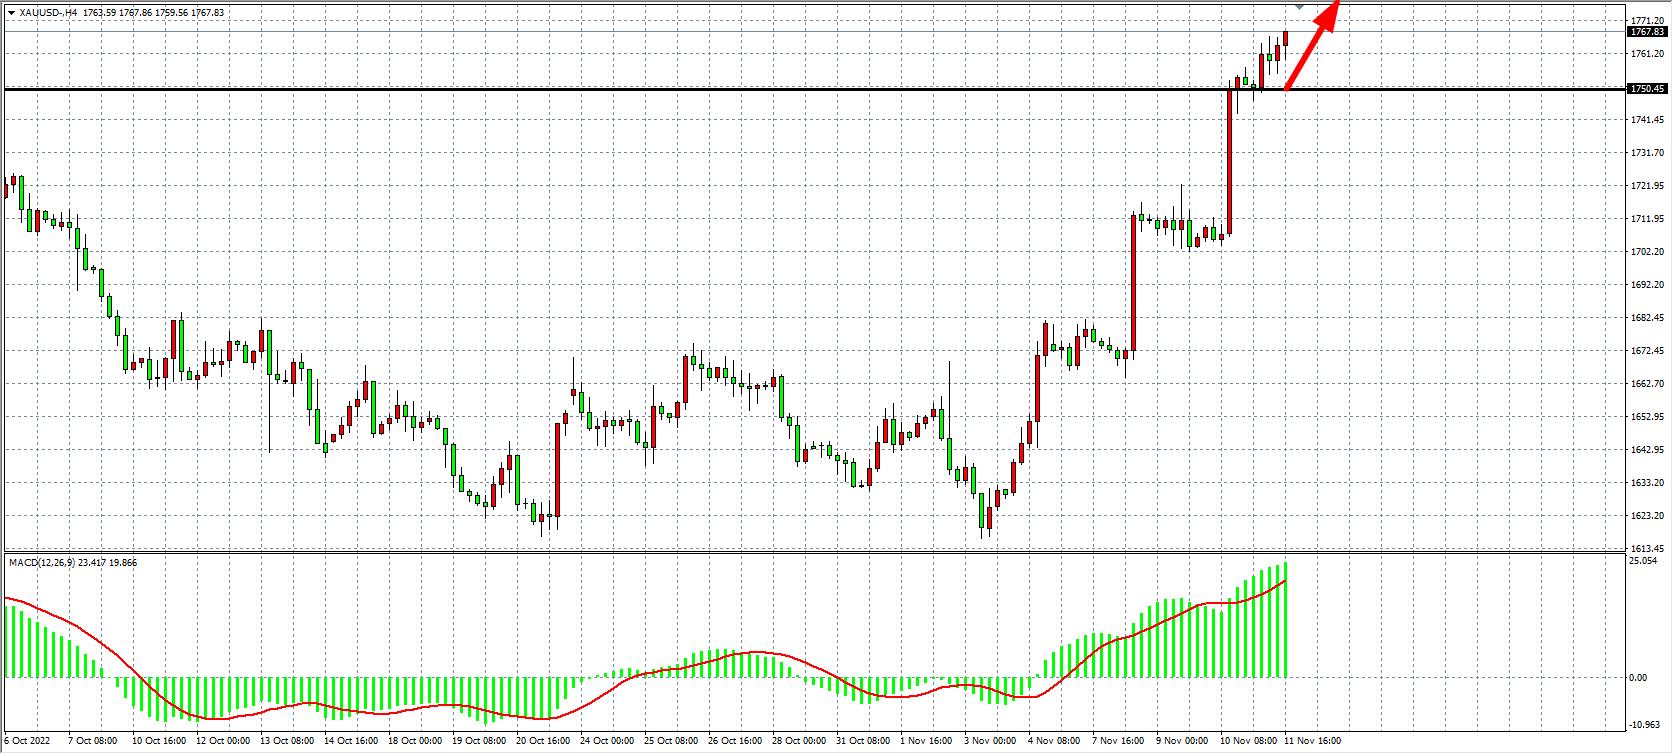1673x754 pixels.
Task: Click the '20 Oct 16:00' time axis label
Action: [541, 742]
